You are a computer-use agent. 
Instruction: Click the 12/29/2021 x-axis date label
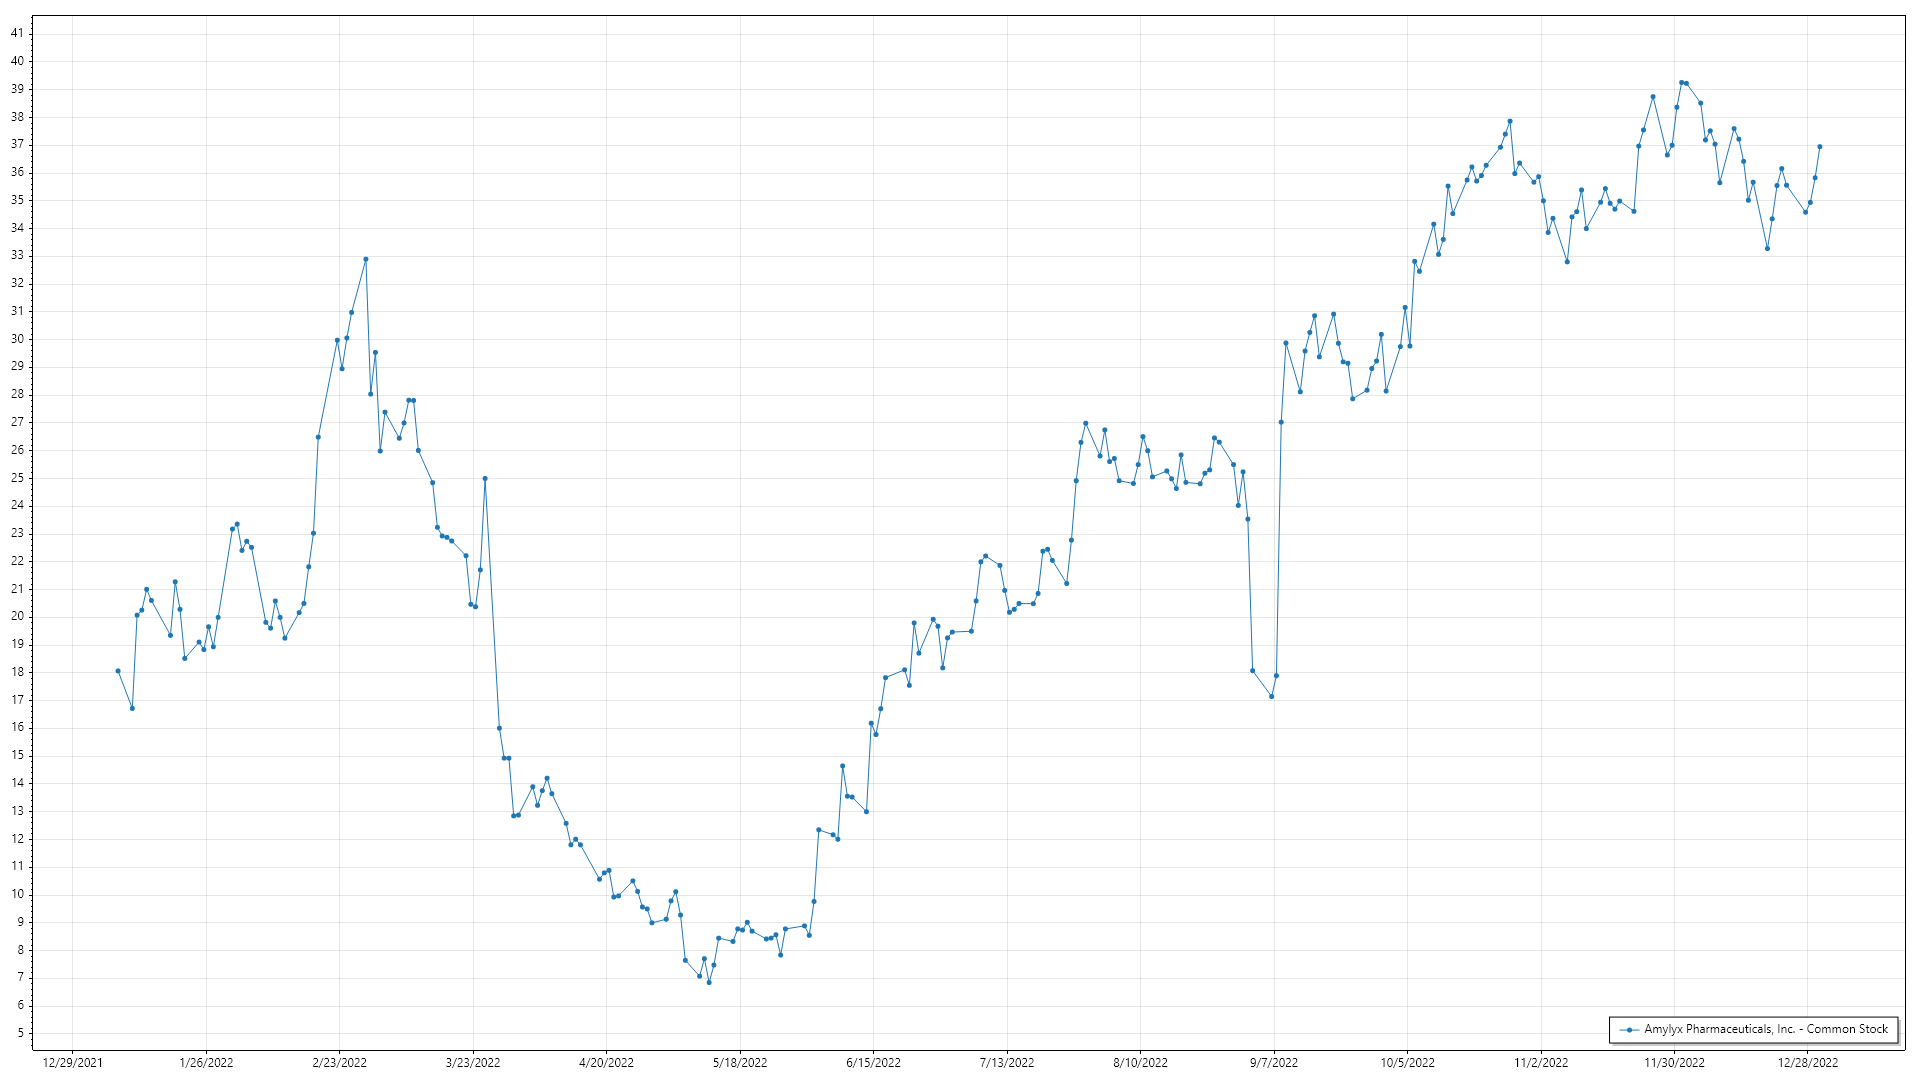tap(72, 1063)
